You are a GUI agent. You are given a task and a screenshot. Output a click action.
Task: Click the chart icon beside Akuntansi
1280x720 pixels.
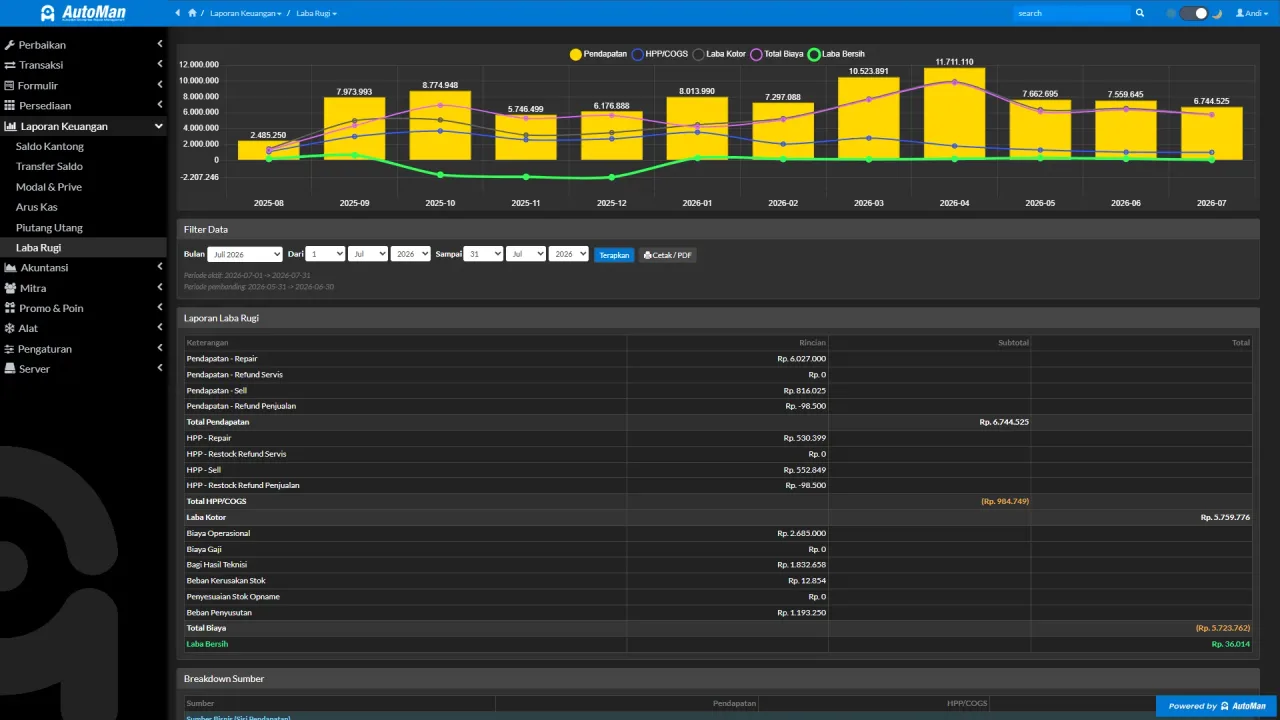11,267
